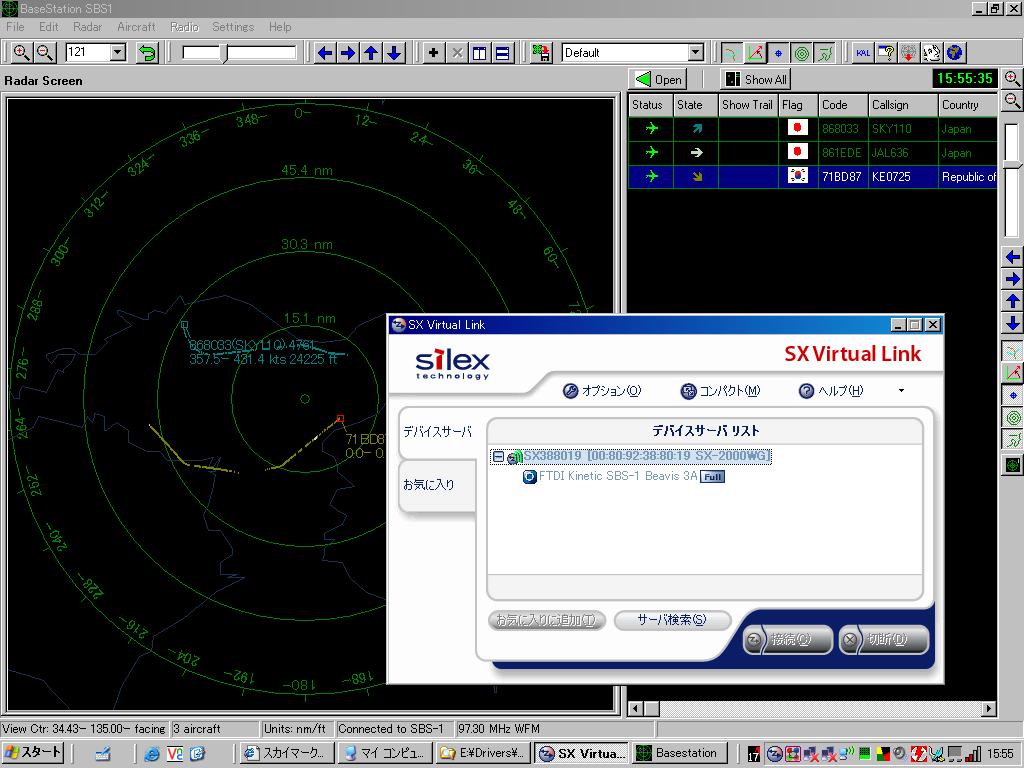
Task: Open E:¥Drivers folder taskbar button
Action: tap(483, 753)
